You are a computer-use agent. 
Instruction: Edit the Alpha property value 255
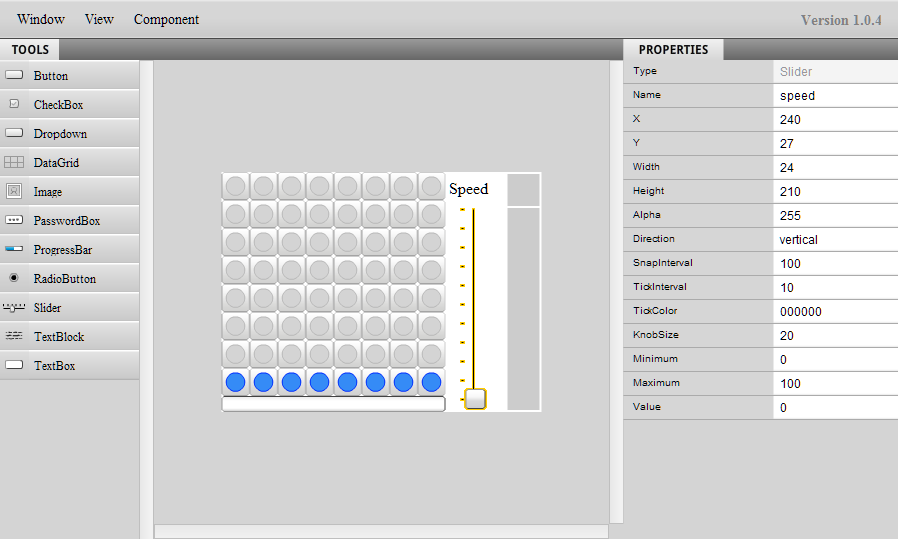(x=836, y=216)
